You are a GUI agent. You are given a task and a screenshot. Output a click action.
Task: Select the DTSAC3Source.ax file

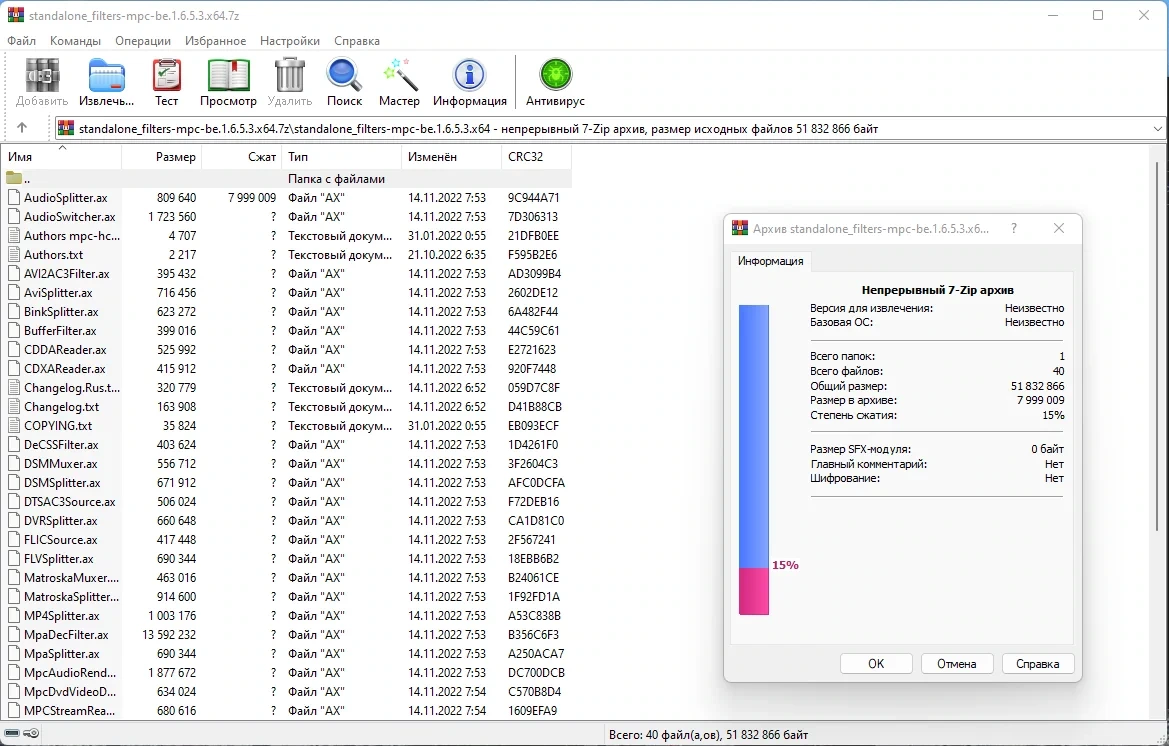pyautogui.click(x=69, y=502)
